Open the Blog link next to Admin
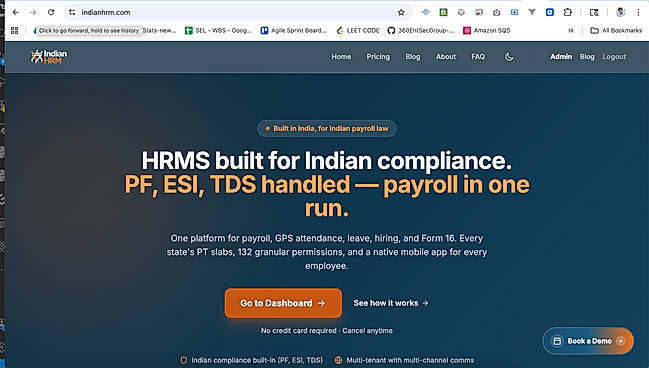649x368 pixels. click(587, 57)
